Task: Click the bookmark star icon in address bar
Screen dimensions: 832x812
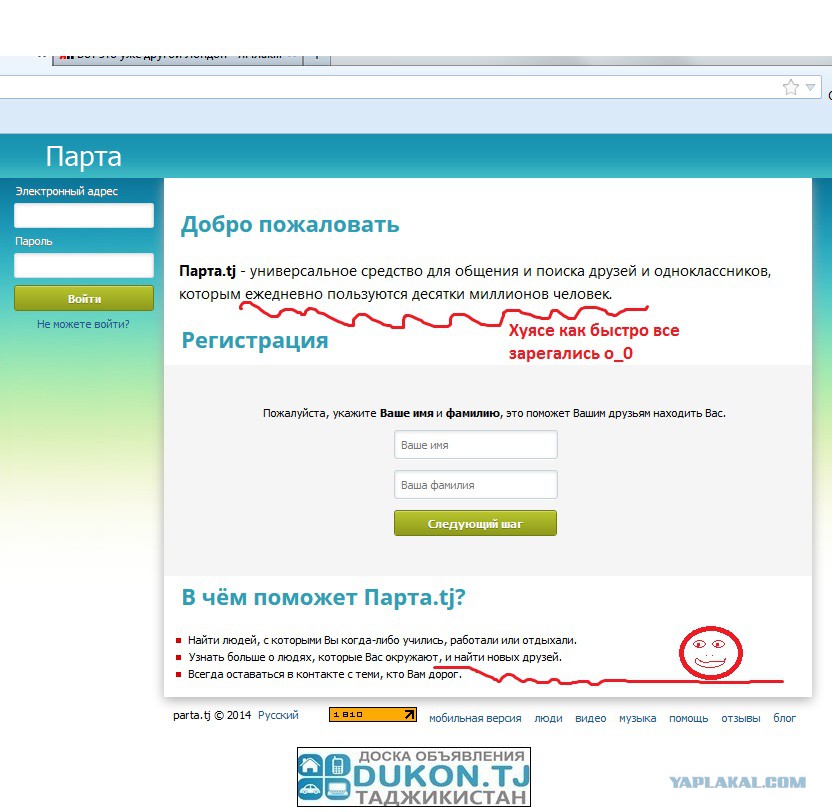Action: click(791, 87)
